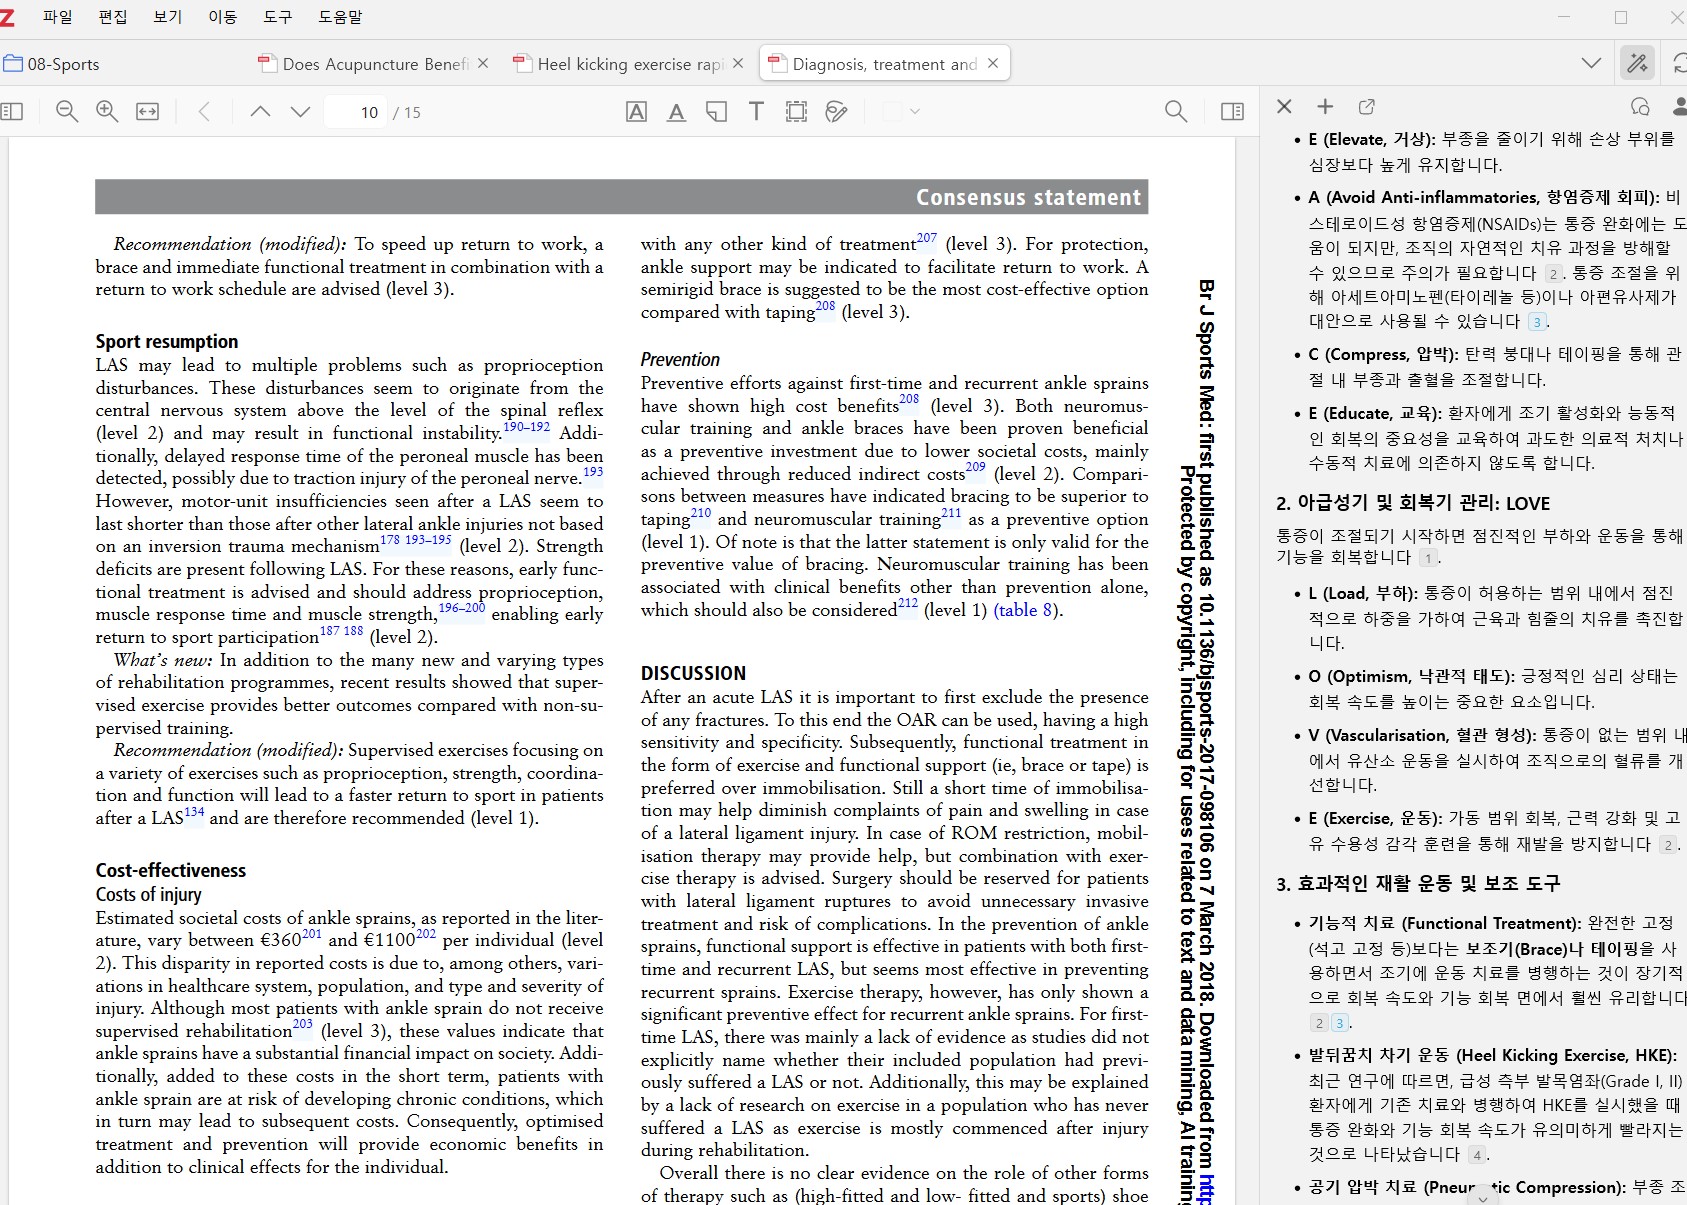
Task: Open the user account icon
Action: pos(1679,106)
